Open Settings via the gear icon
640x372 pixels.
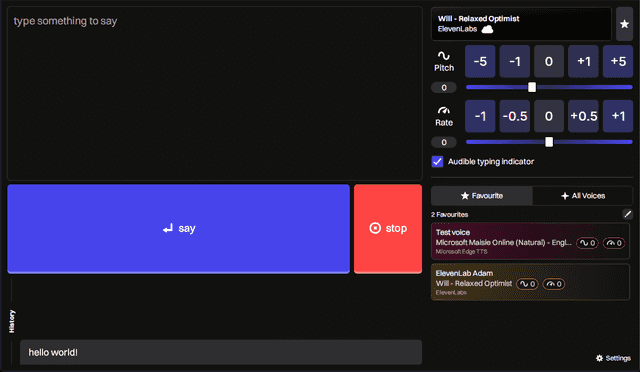pos(599,358)
